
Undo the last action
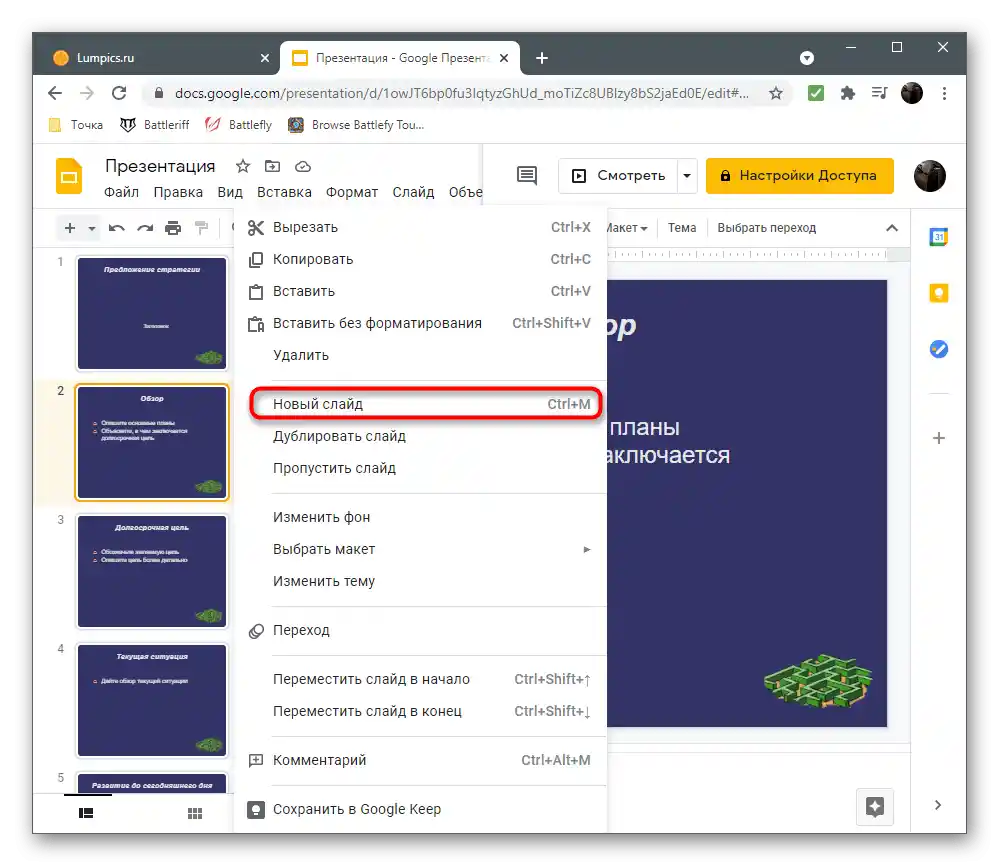click(x=117, y=228)
